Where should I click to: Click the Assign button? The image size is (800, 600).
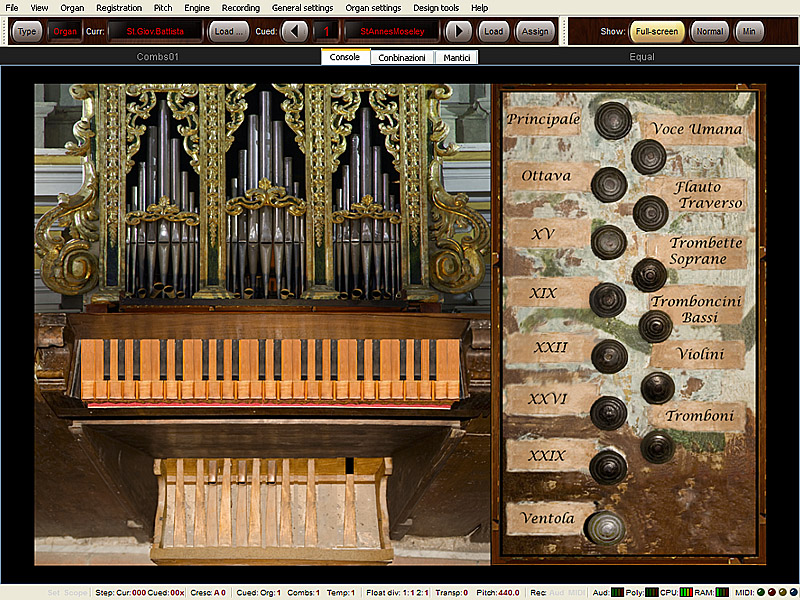click(535, 31)
